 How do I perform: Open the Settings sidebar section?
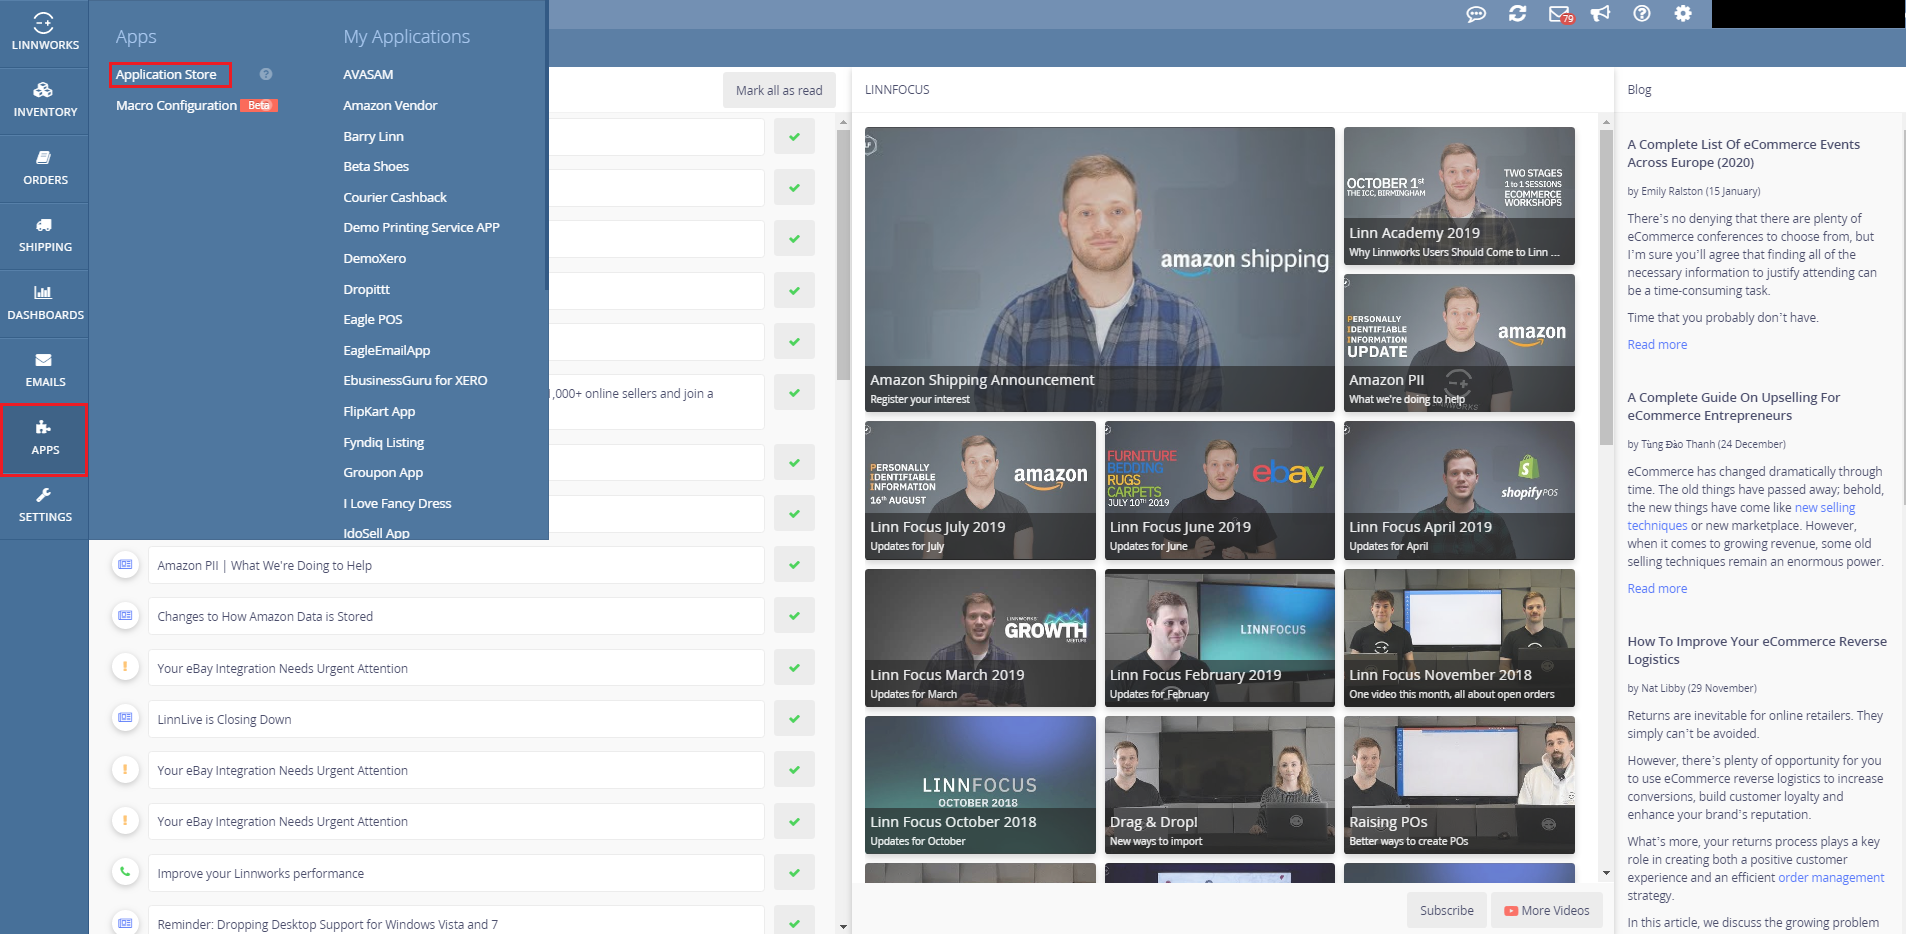(x=44, y=505)
